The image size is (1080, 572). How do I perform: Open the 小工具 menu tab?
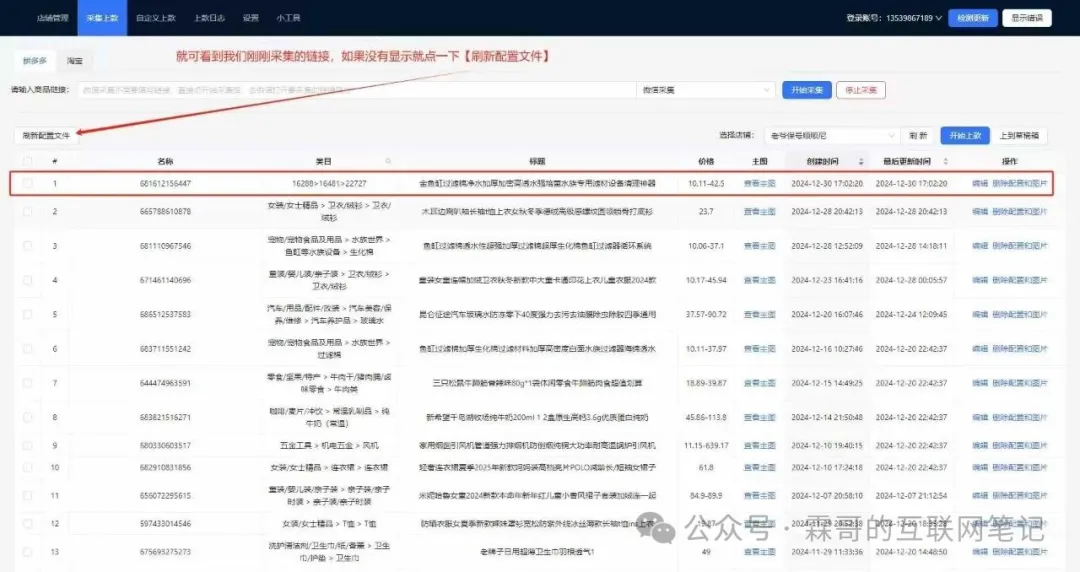coord(288,18)
